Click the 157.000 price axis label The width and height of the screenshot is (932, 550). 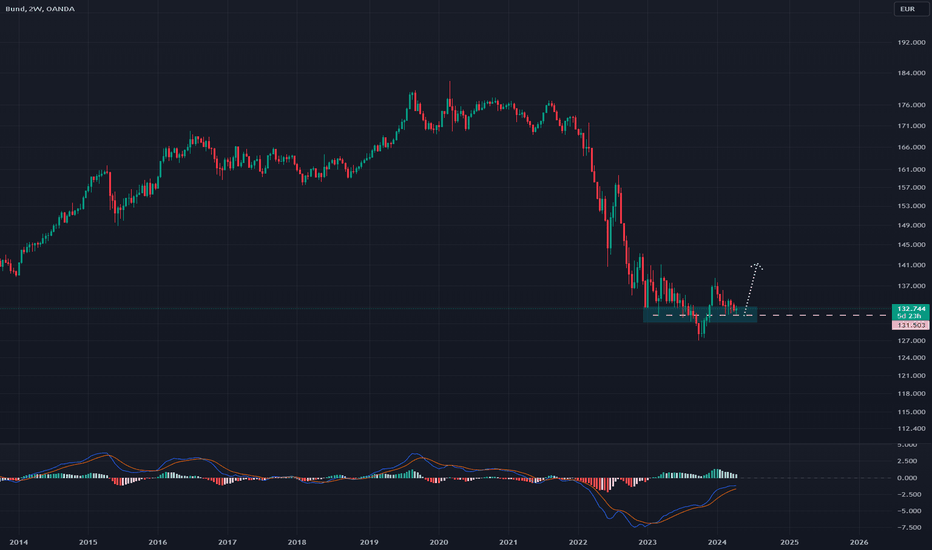click(x=911, y=187)
